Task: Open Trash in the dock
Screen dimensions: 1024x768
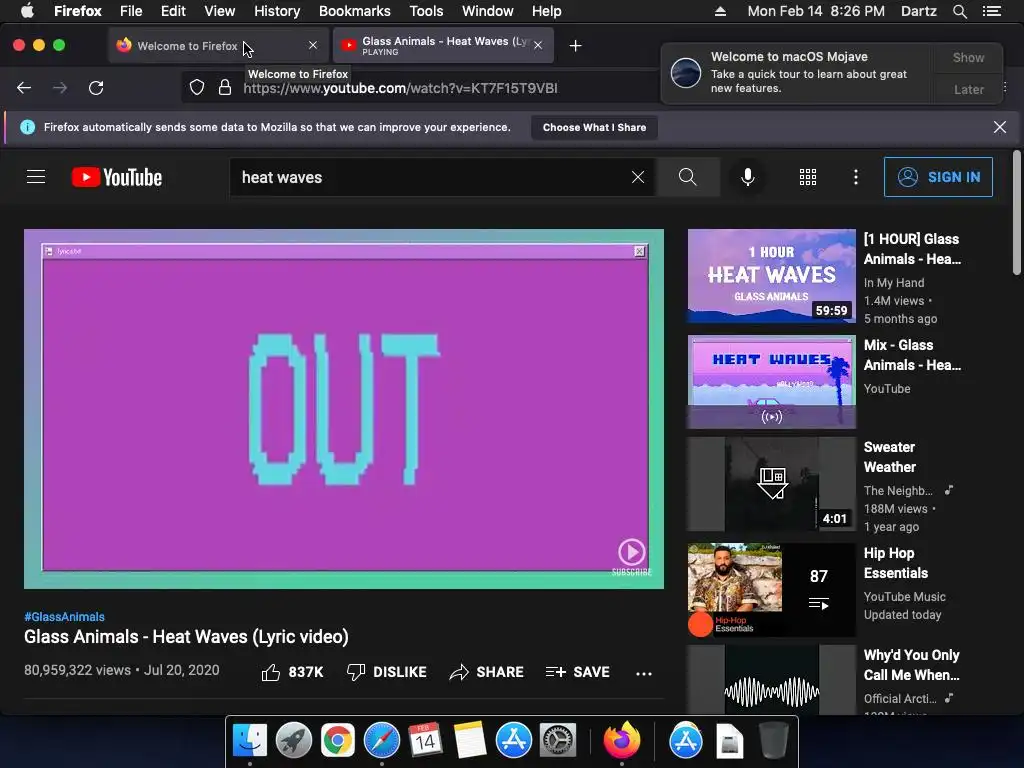Action: tap(774, 741)
